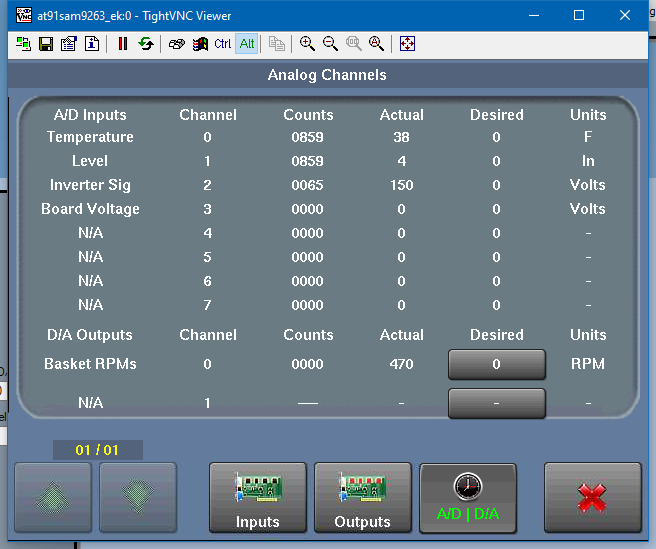Click the desired field for D/A channel 1
Viewport: 656px width, 549px height.
point(496,403)
